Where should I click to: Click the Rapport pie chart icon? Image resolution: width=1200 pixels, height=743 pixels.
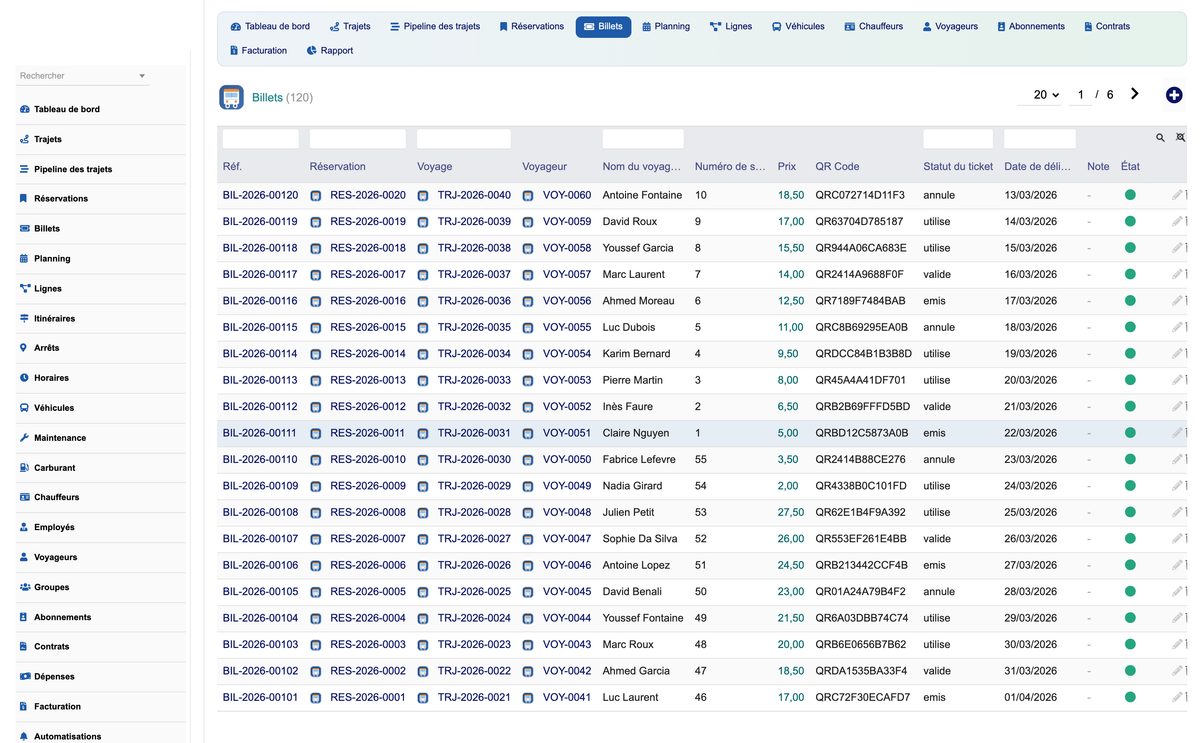(x=312, y=51)
